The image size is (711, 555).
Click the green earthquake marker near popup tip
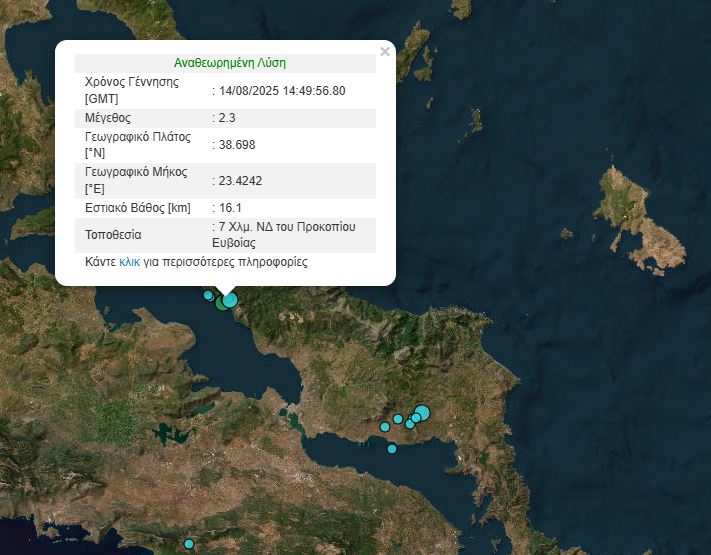tap(222, 303)
